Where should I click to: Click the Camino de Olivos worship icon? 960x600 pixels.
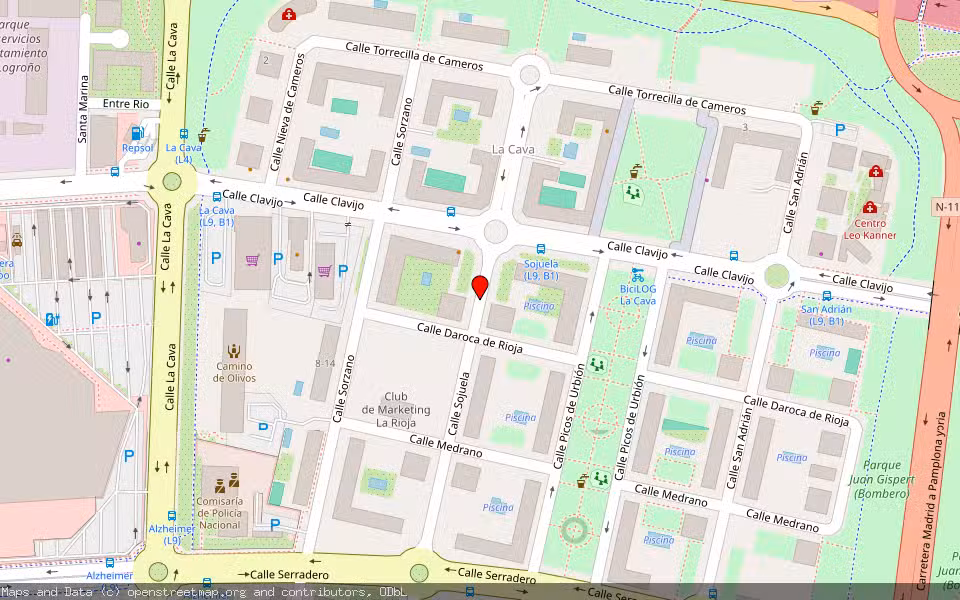(x=233, y=351)
